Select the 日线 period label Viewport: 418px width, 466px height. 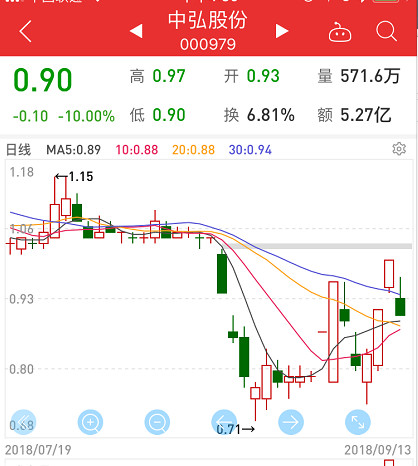point(19,150)
